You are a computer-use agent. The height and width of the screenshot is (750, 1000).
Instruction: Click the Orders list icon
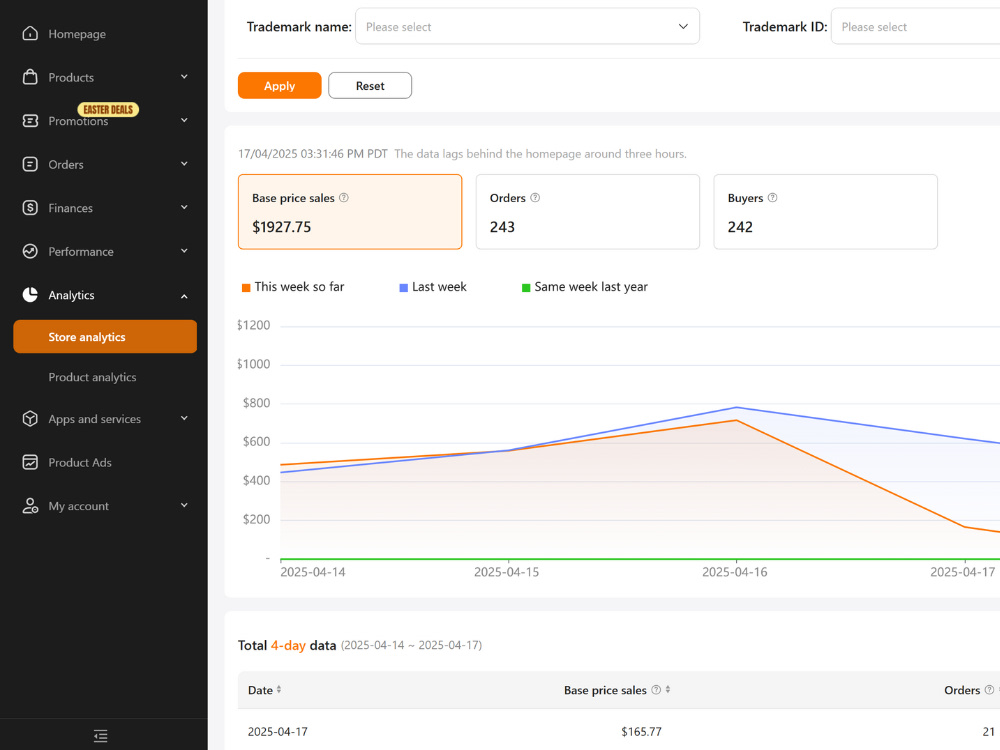tap(30, 164)
